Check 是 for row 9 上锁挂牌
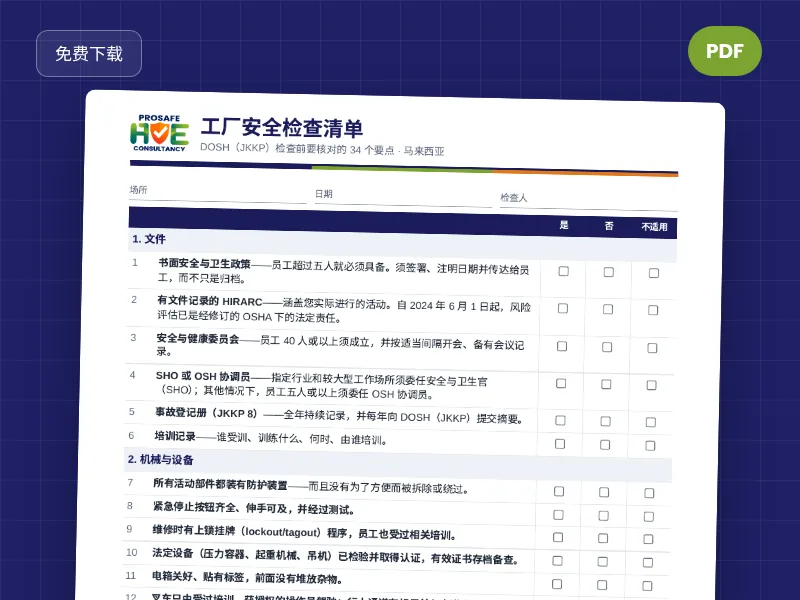The height and width of the screenshot is (600, 800). tap(558, 537)
